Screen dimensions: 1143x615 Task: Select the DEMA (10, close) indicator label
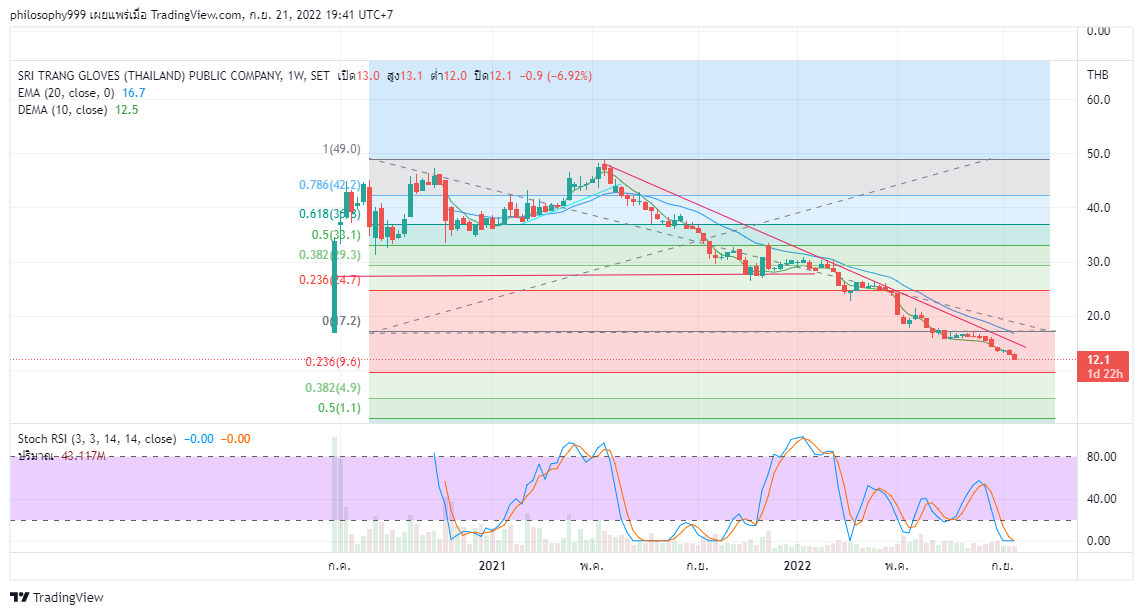[63, 110]
